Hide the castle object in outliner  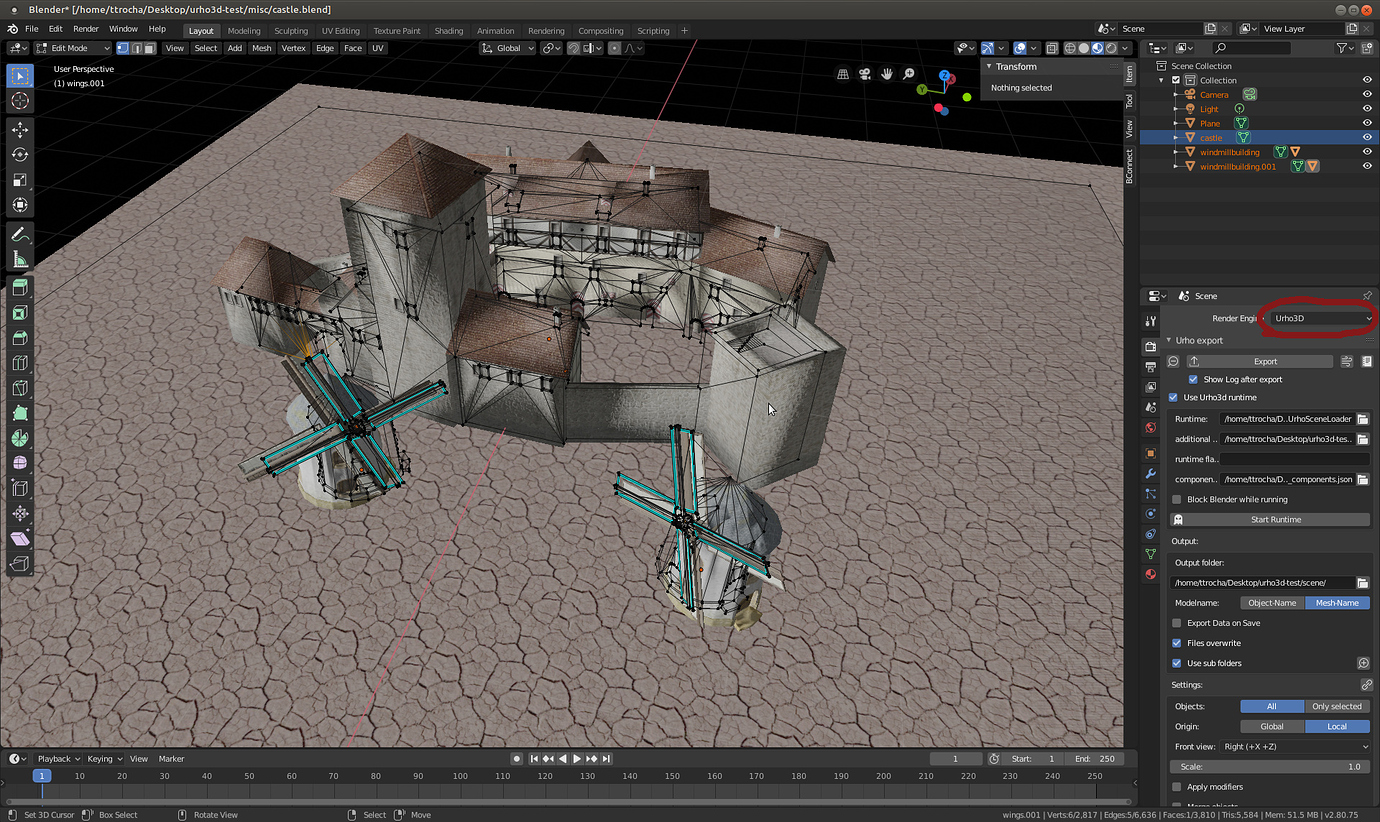[1366, 138]
